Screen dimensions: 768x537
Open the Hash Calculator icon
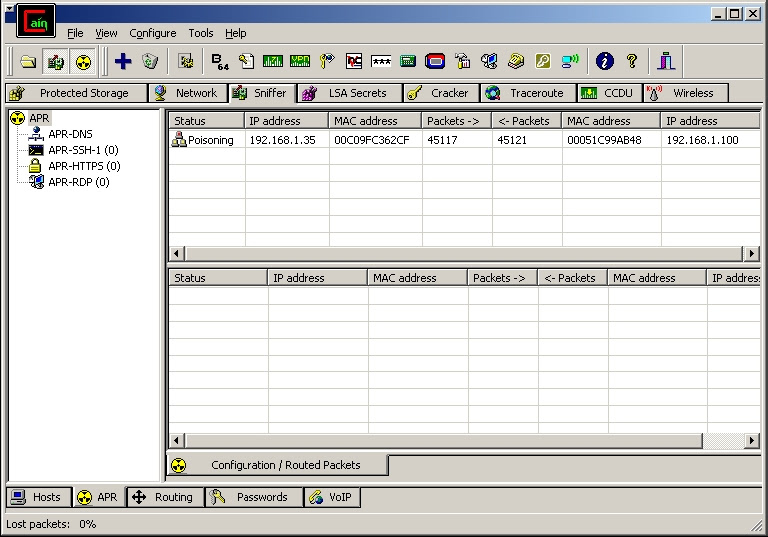[408, 61]
